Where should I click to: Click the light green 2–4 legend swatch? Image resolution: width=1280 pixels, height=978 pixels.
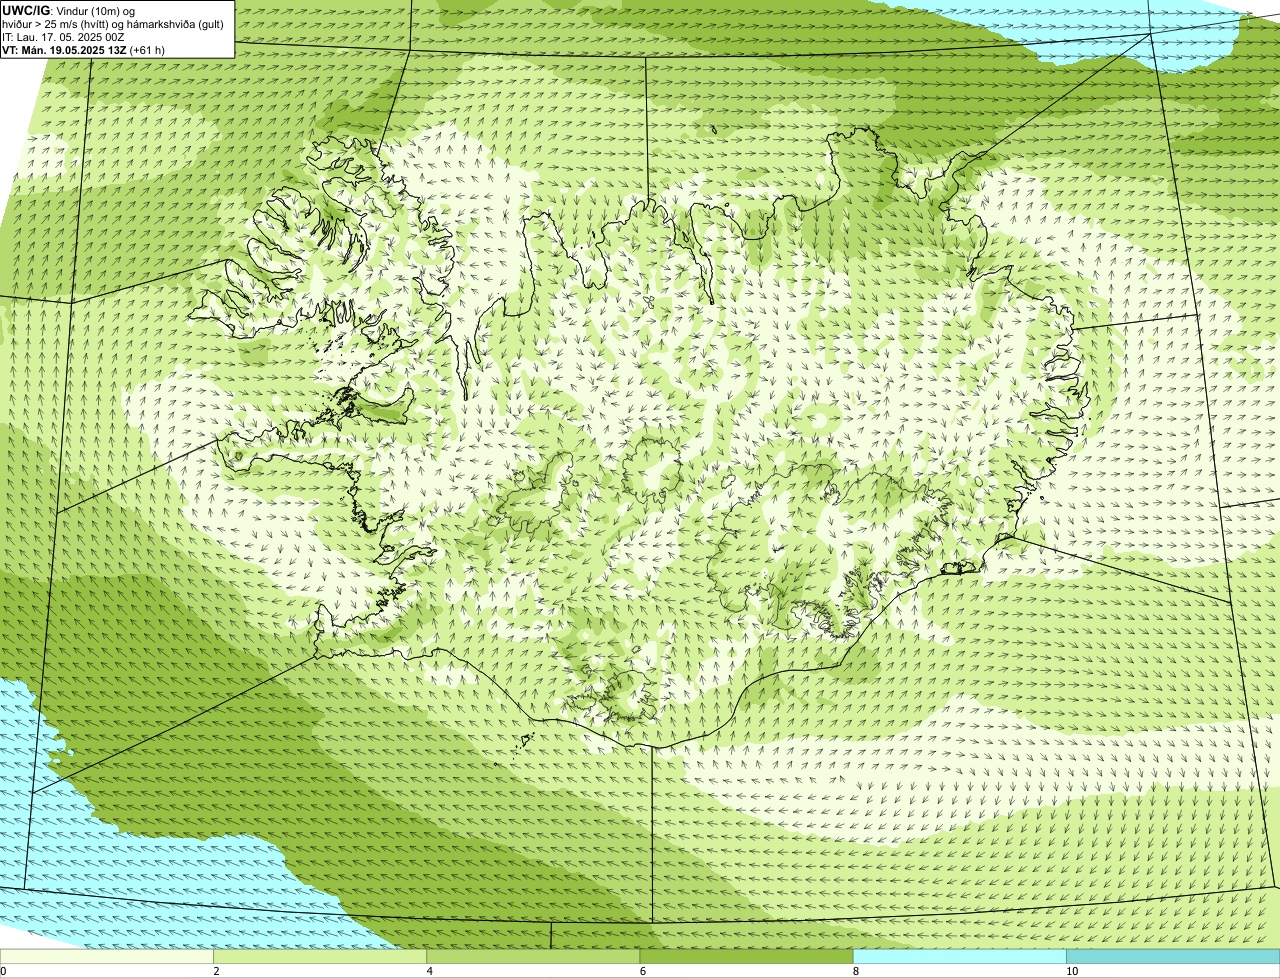320,957
